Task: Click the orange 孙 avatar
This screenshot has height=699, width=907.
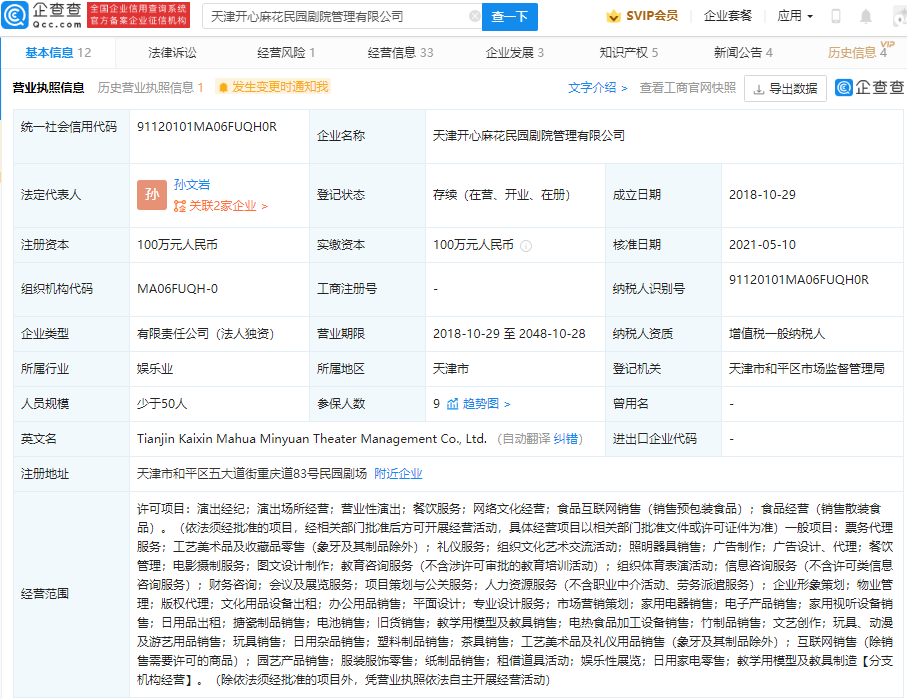Action: coord(152,195)
